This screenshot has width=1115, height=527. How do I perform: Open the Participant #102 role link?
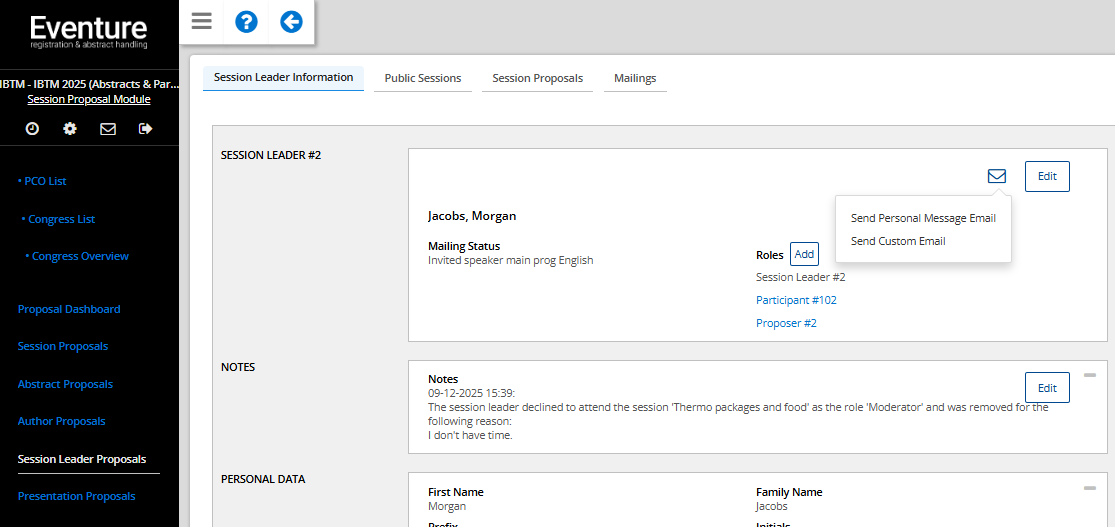click(796, 300)
